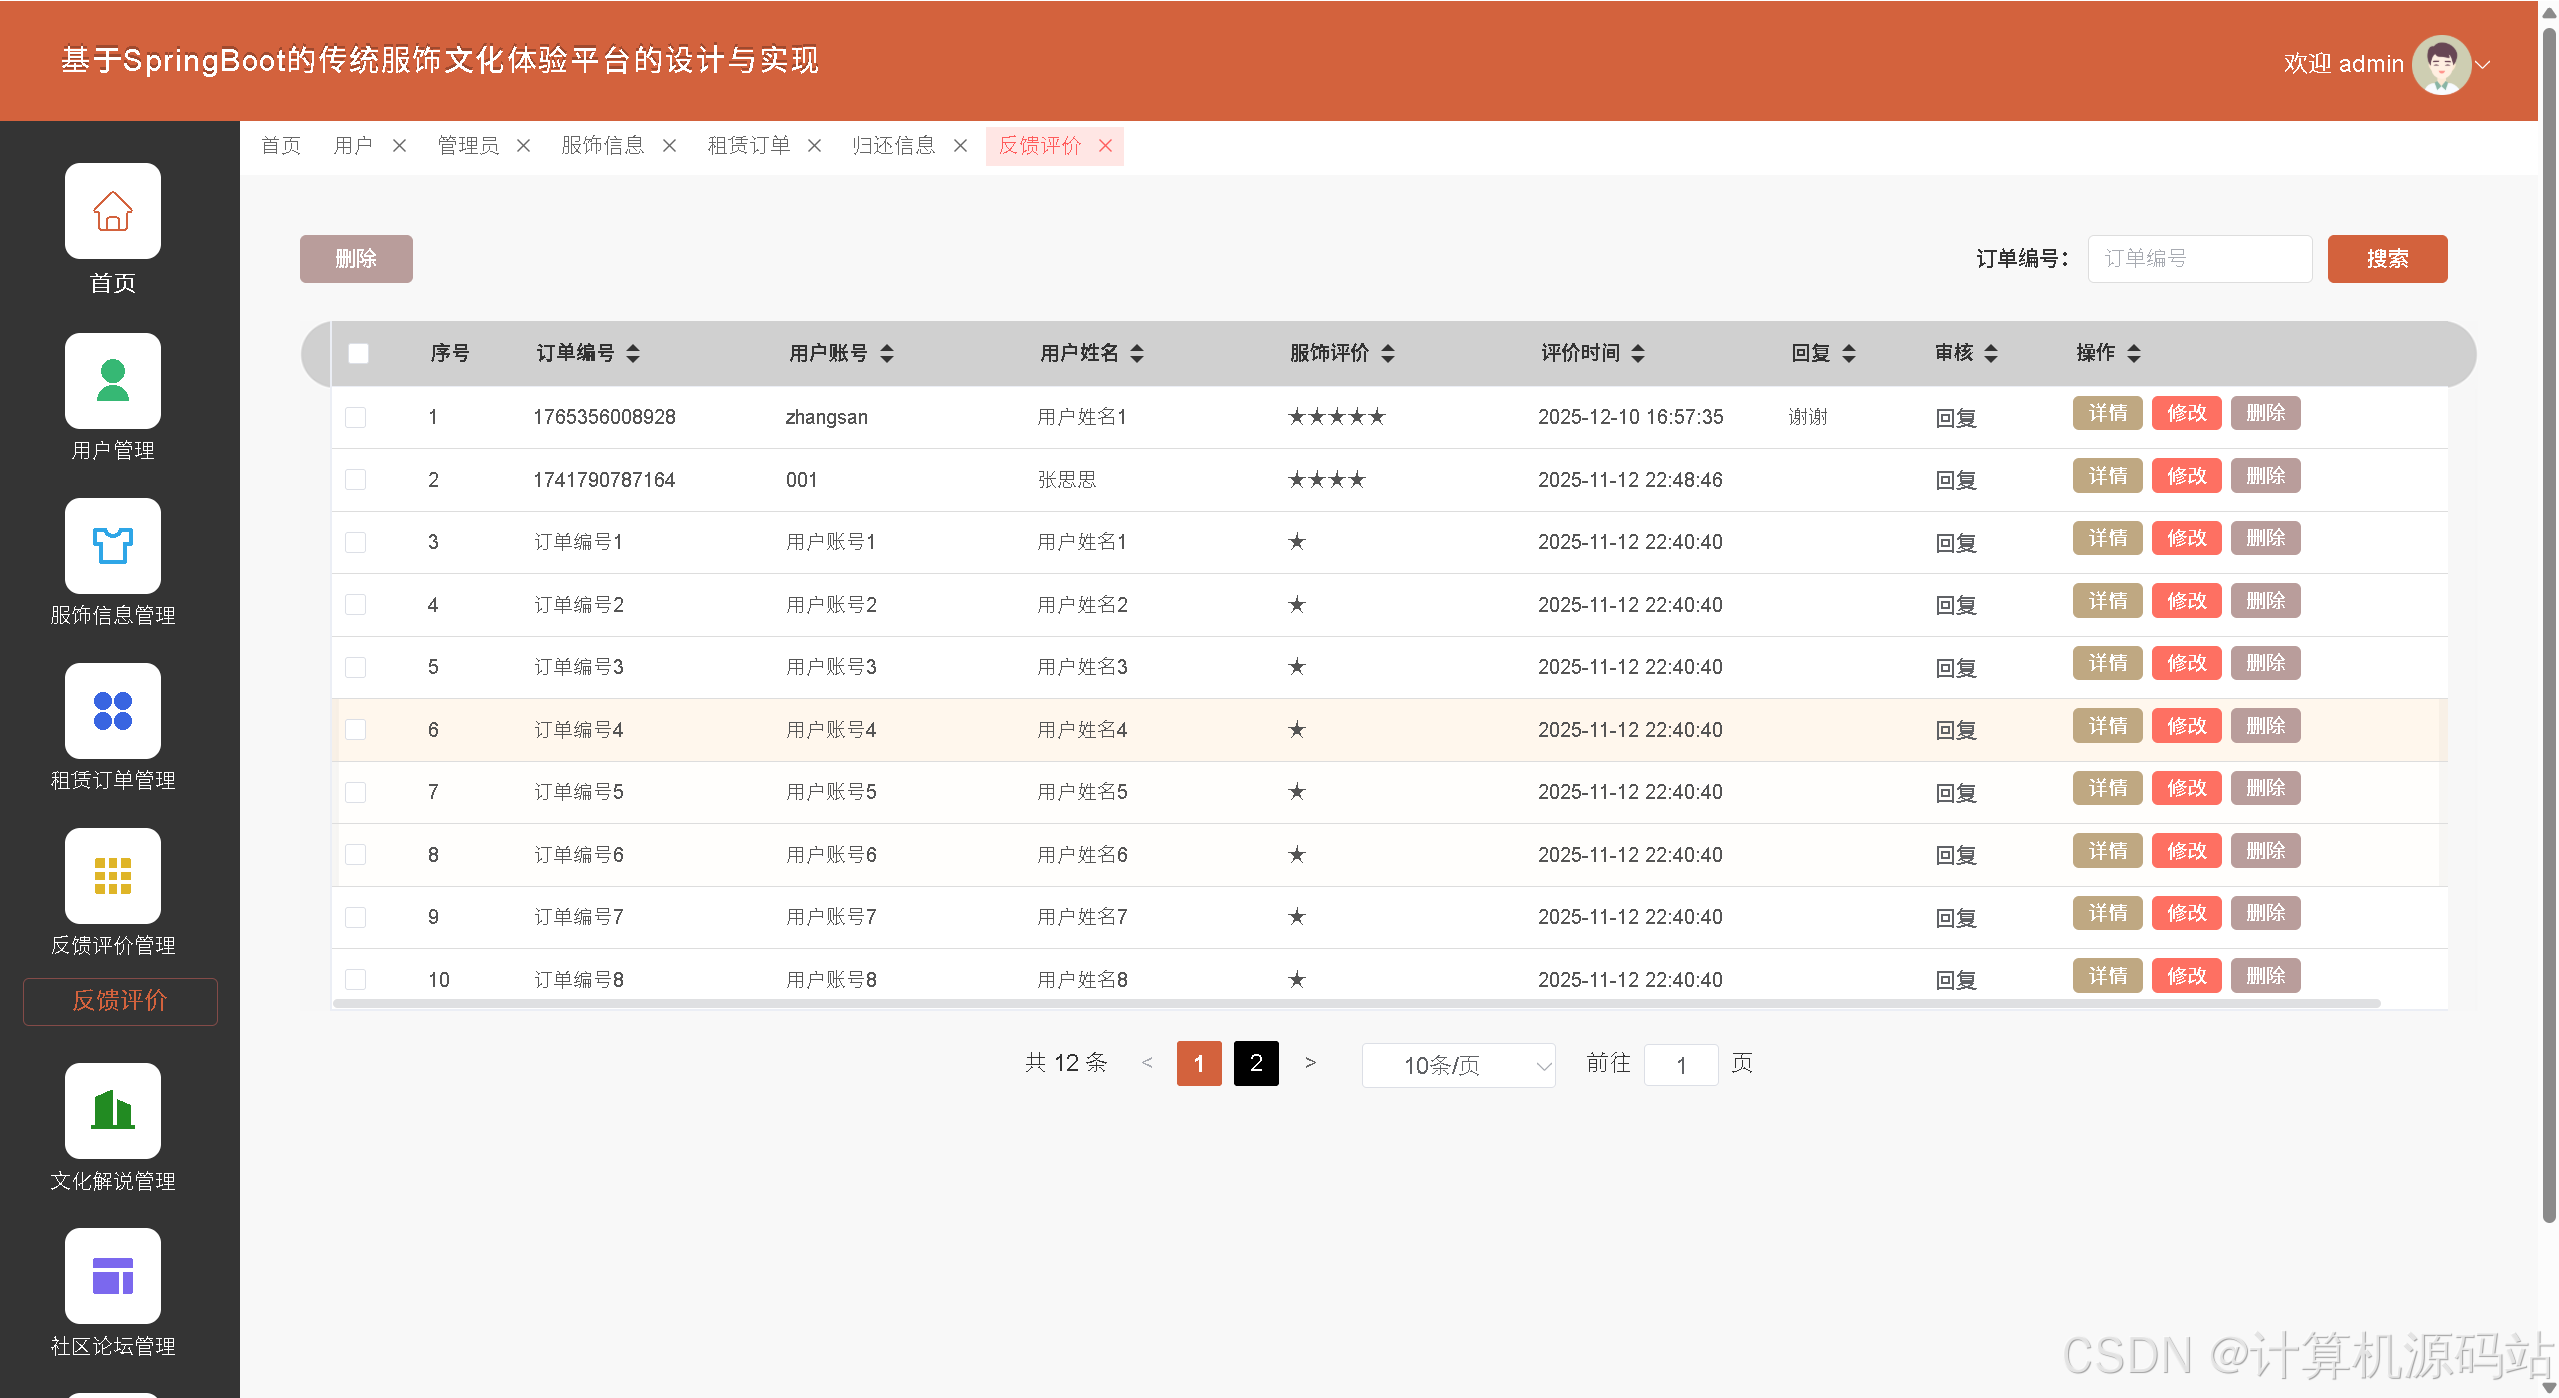Check the row for order 1765356008928

[x=355, y=417]
